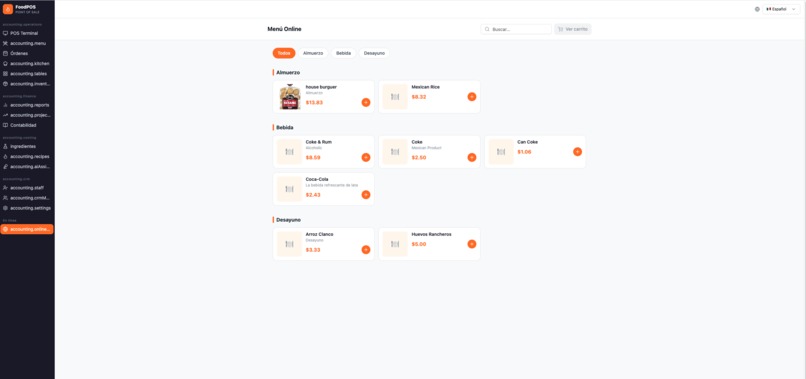Screen dimensions: 806x379
Task: Open accounting.invent... sidebar item
Action: coord(27,84)
